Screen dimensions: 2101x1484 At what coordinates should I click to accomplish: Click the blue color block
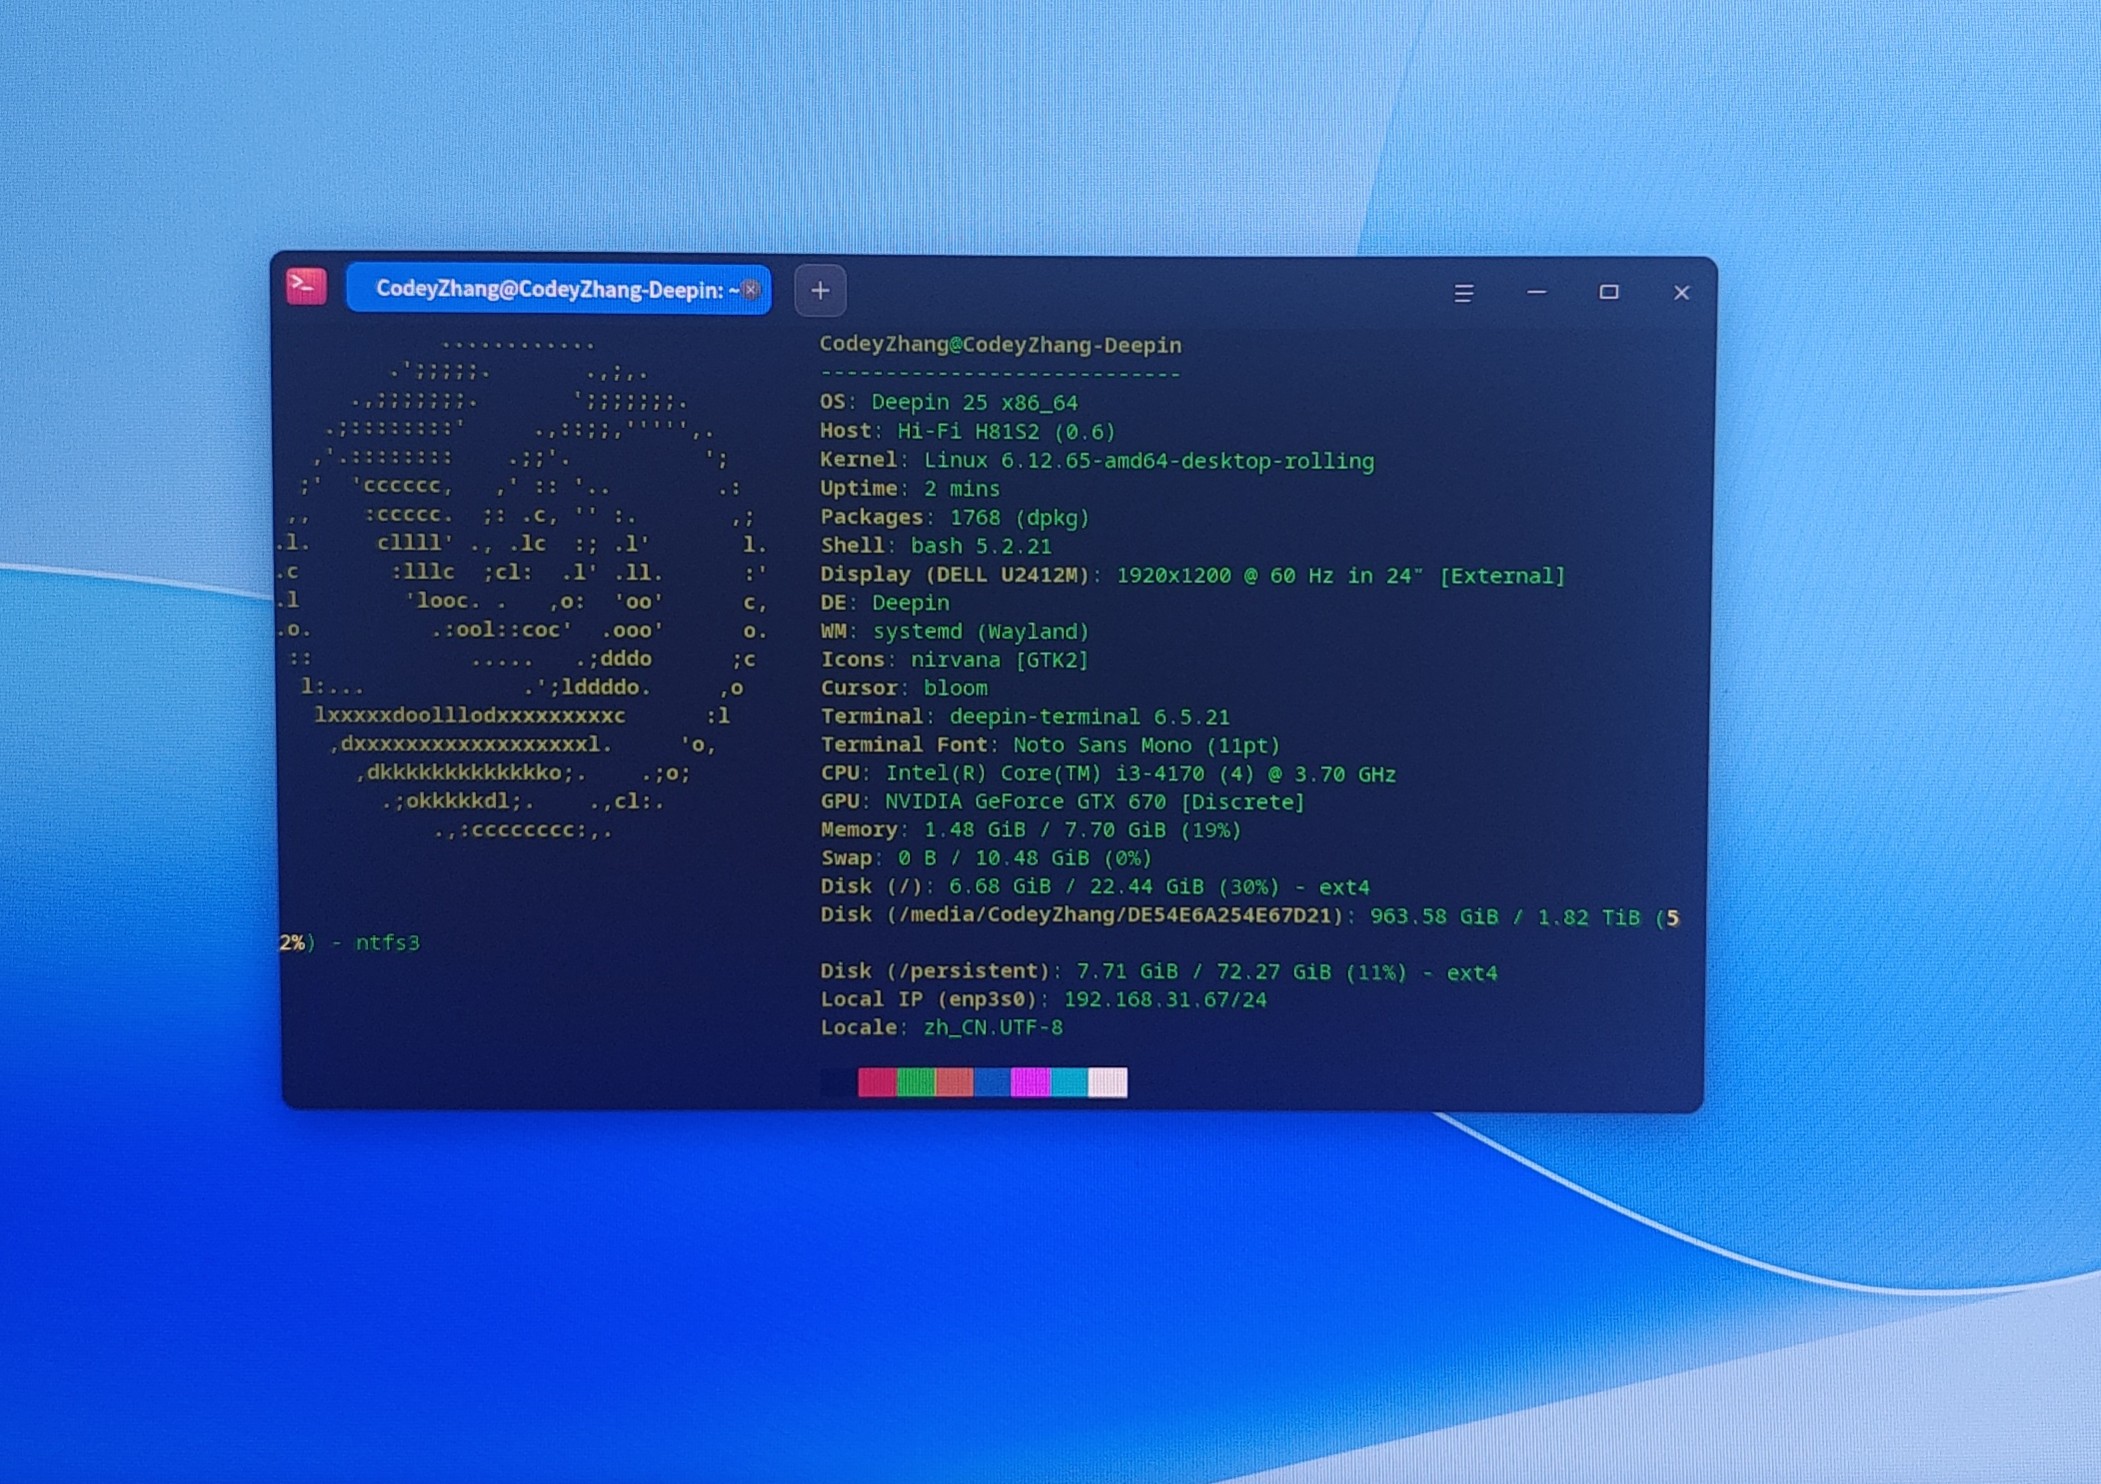tap(992, 1082)
